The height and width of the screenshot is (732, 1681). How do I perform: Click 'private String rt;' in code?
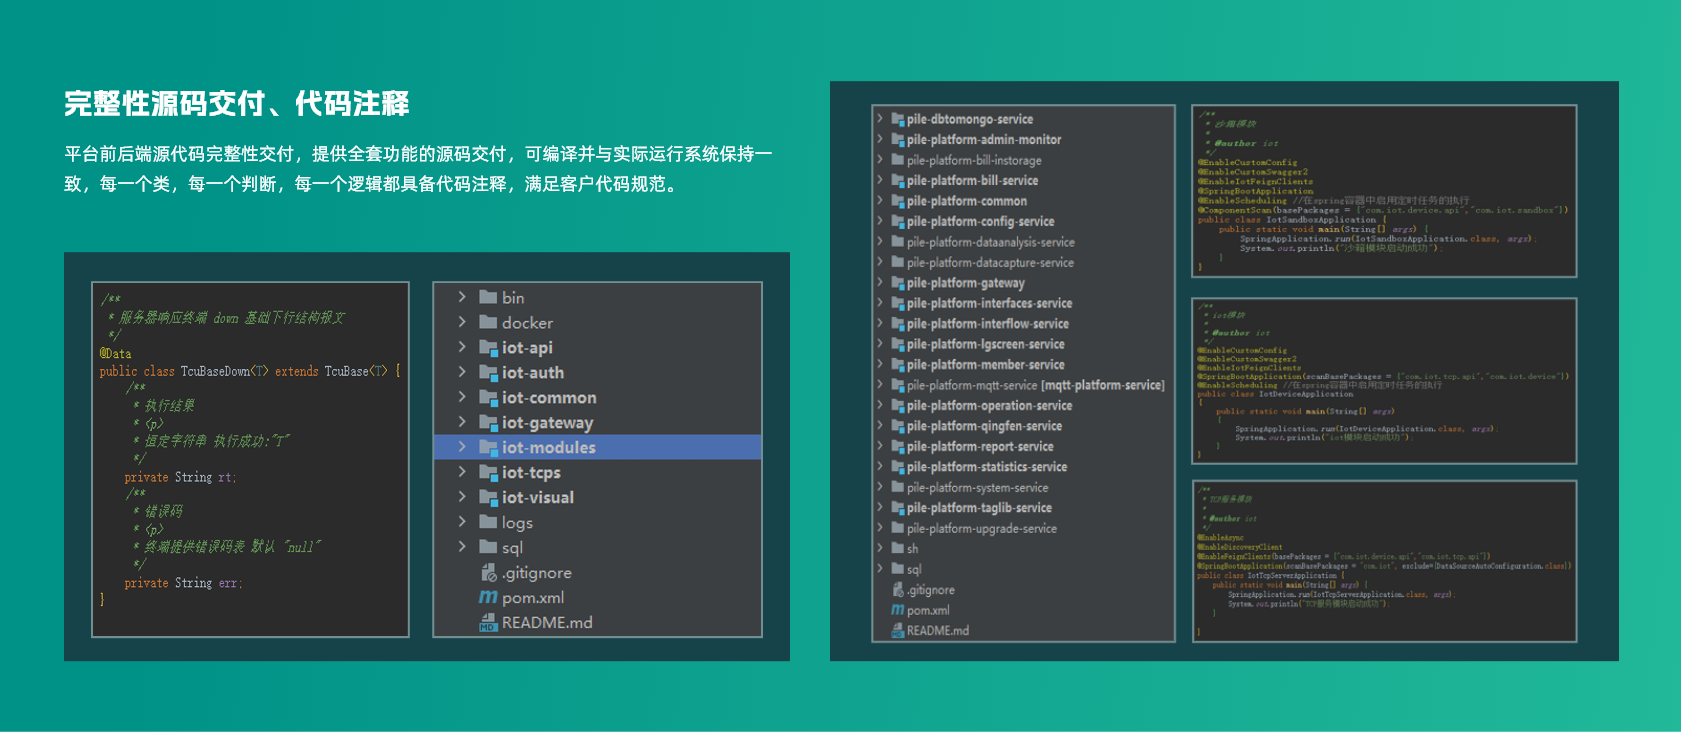180,477
